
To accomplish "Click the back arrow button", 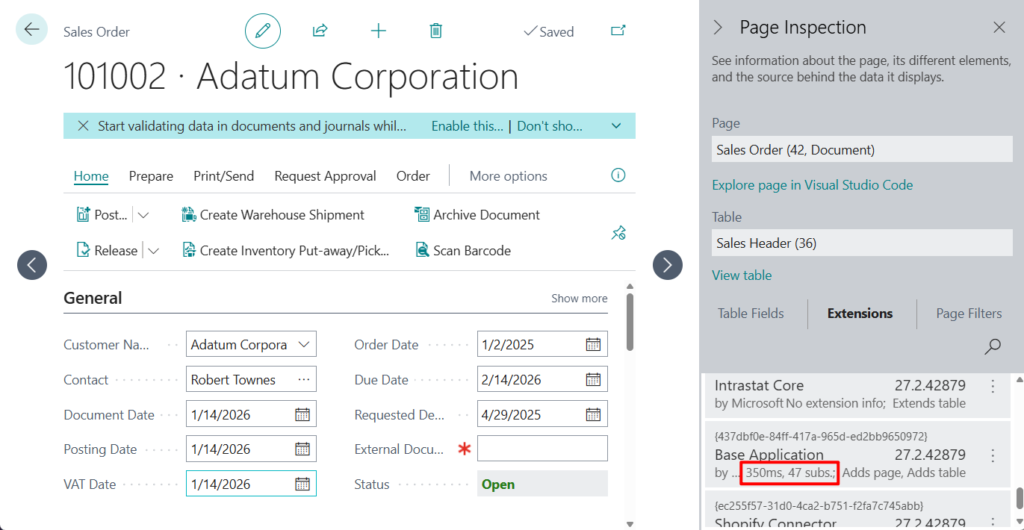I will (x=32, y=30).
